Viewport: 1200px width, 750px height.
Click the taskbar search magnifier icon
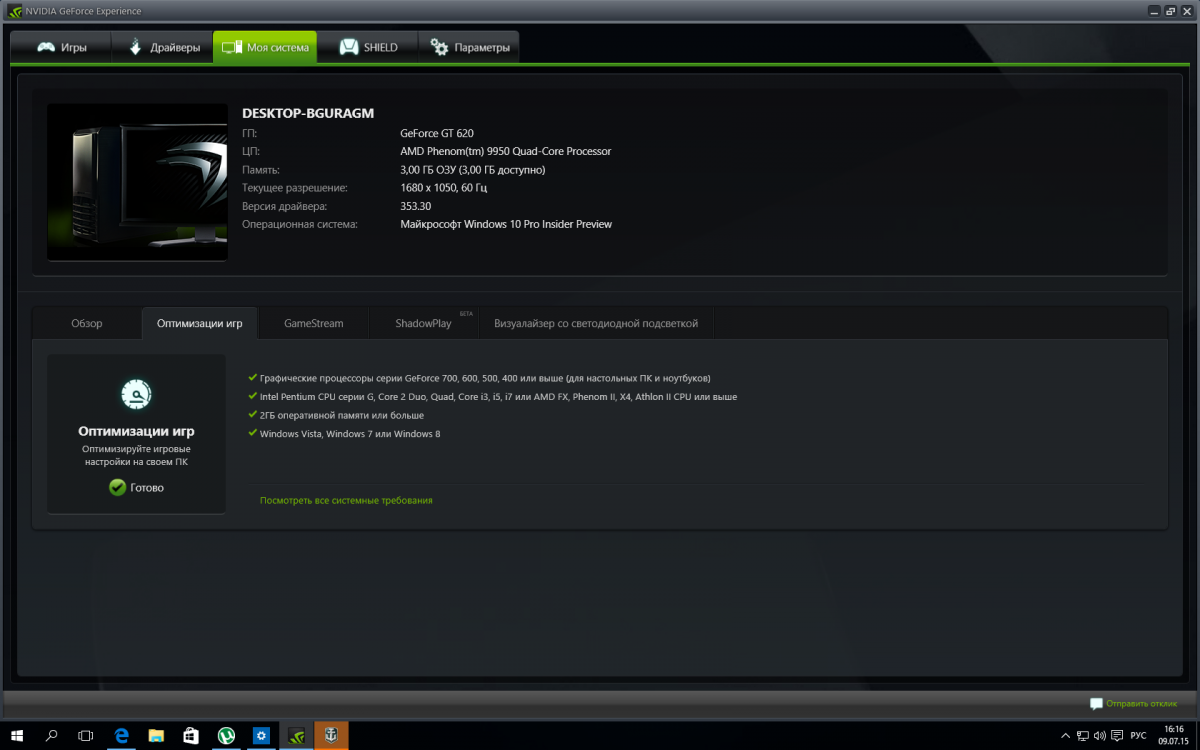click(x=52, y=735)
